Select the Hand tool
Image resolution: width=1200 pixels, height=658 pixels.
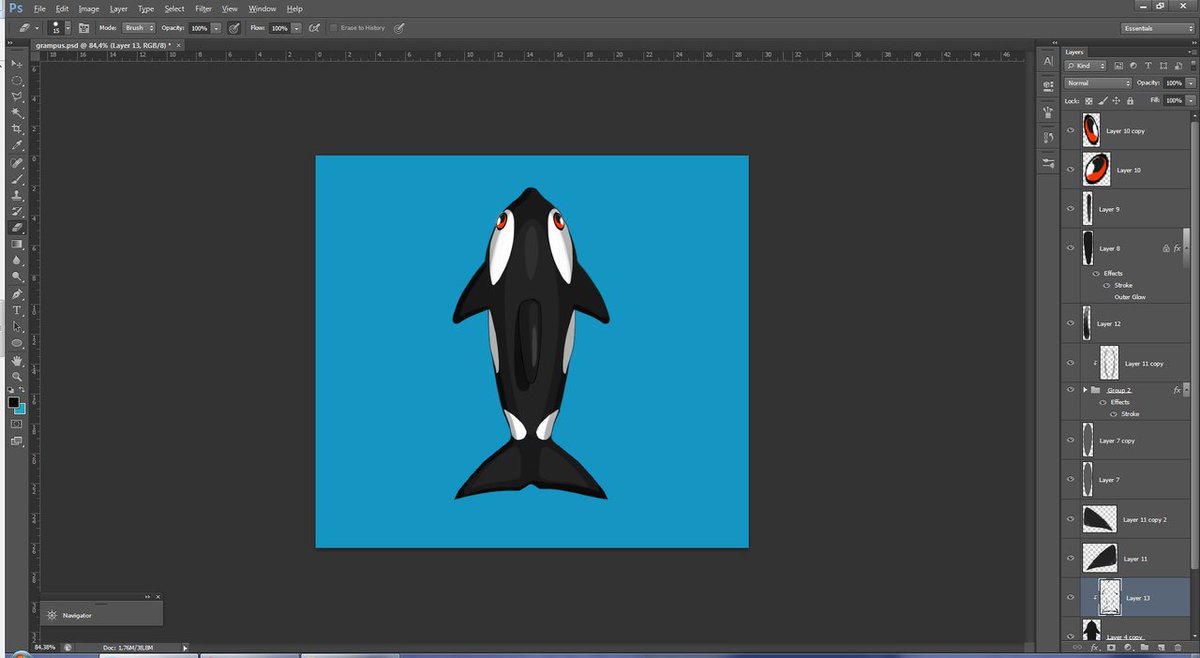pos(17,361)
